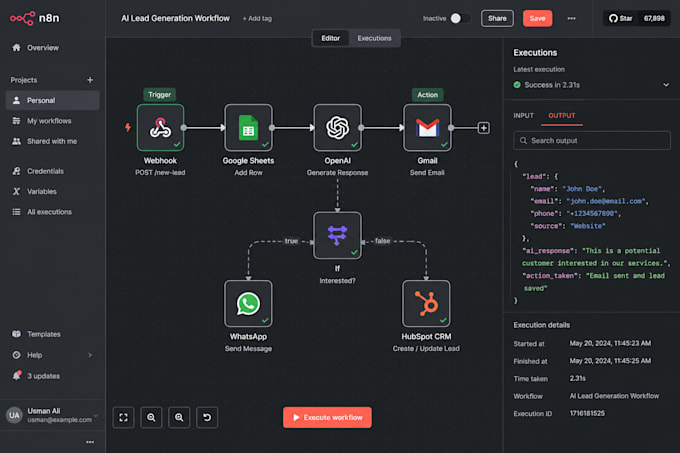
Task: Click the phone value +1234567890
Action: (592, 214)
